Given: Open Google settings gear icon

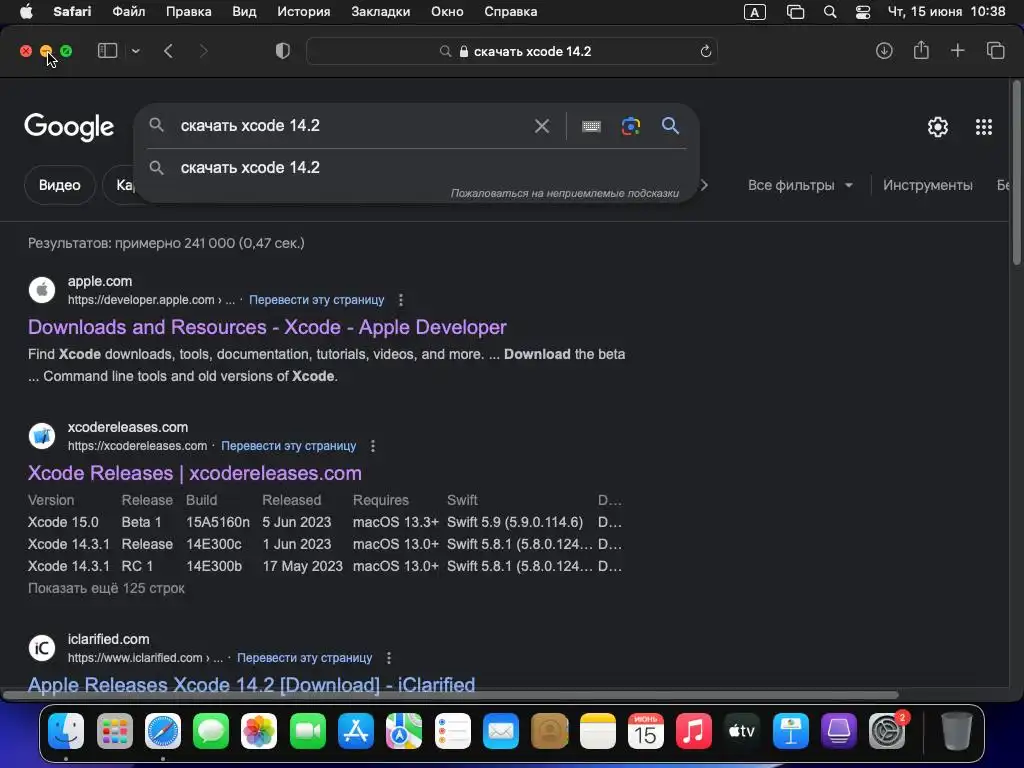Looking at the screenshot, I should pos(938,127).
